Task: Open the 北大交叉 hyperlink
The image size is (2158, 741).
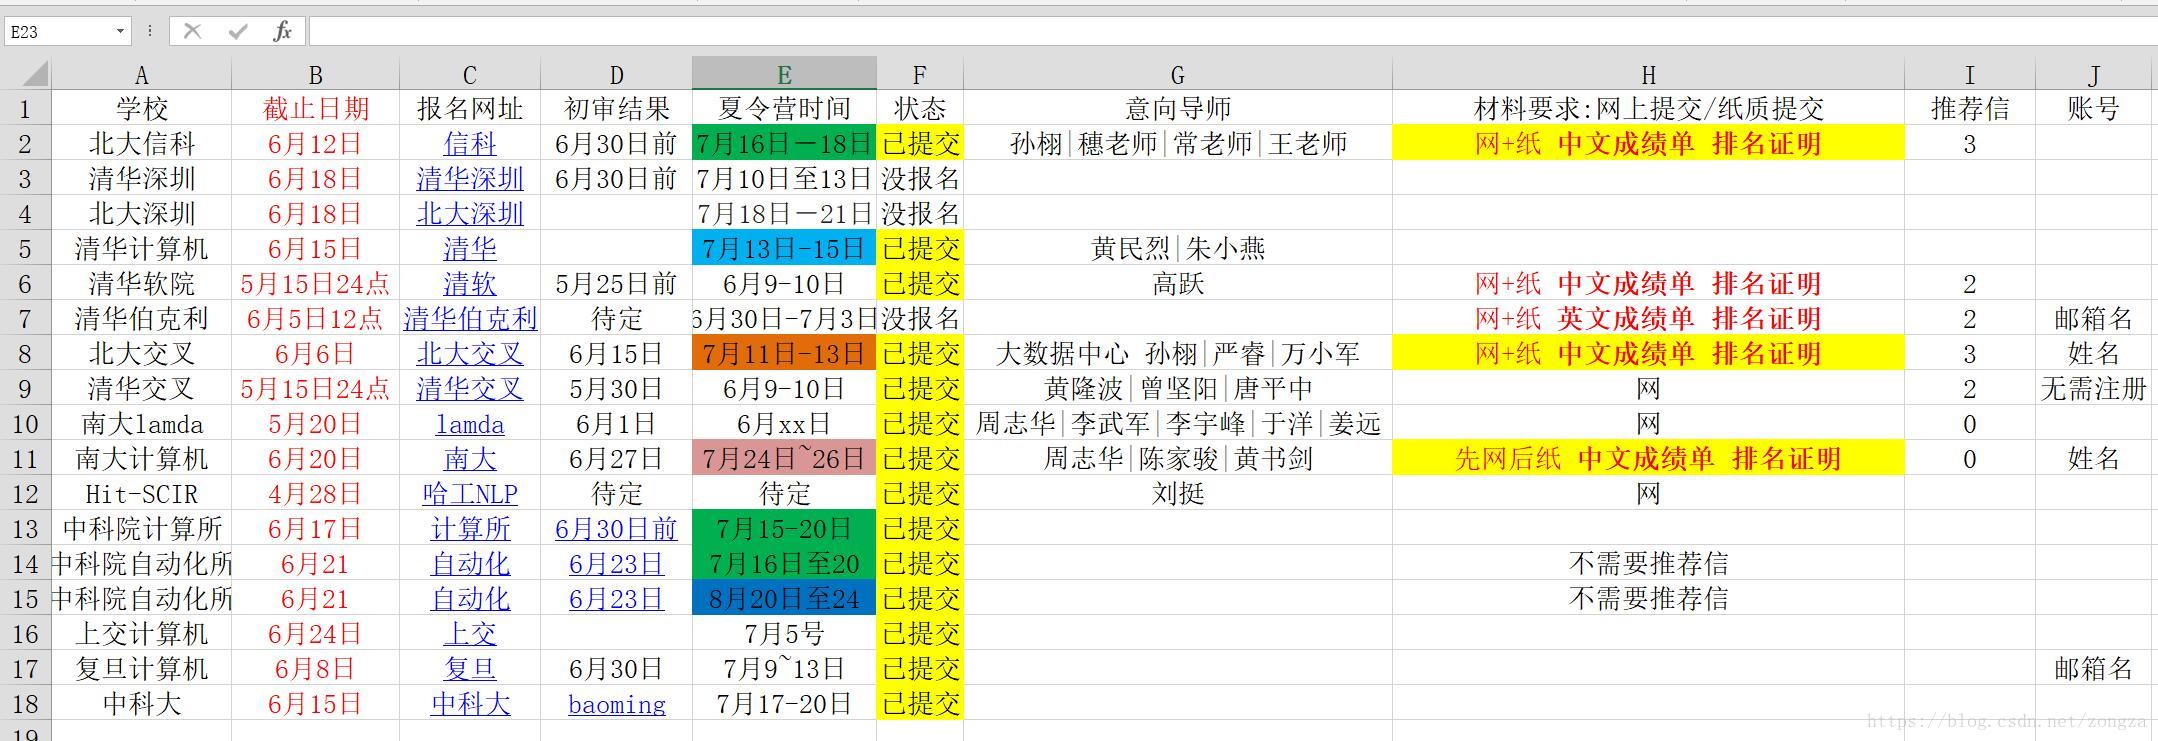Action: click(x=469, y=354)
